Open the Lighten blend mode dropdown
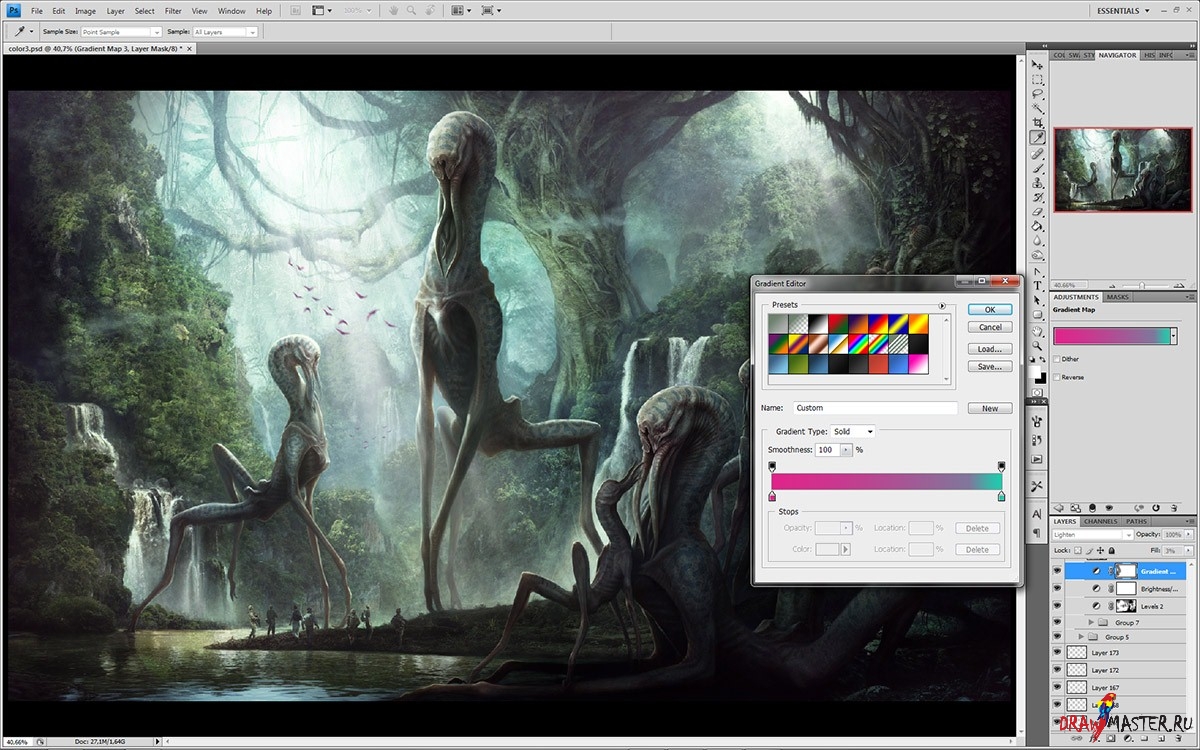1200x750 pixels. tap(1095, 535)
